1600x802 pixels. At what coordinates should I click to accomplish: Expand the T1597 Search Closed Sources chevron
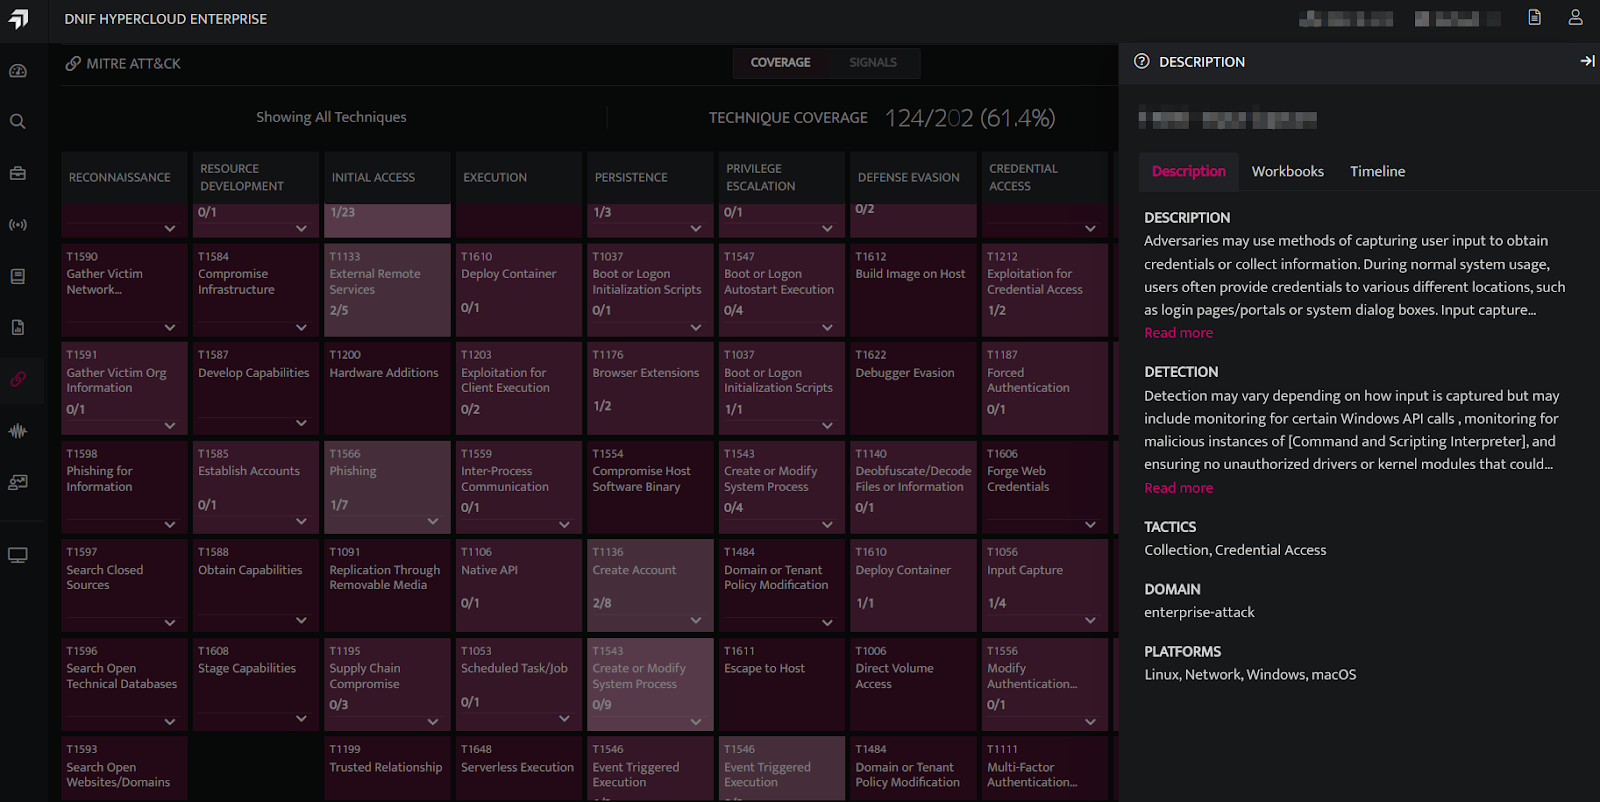[x=170, y=622]
